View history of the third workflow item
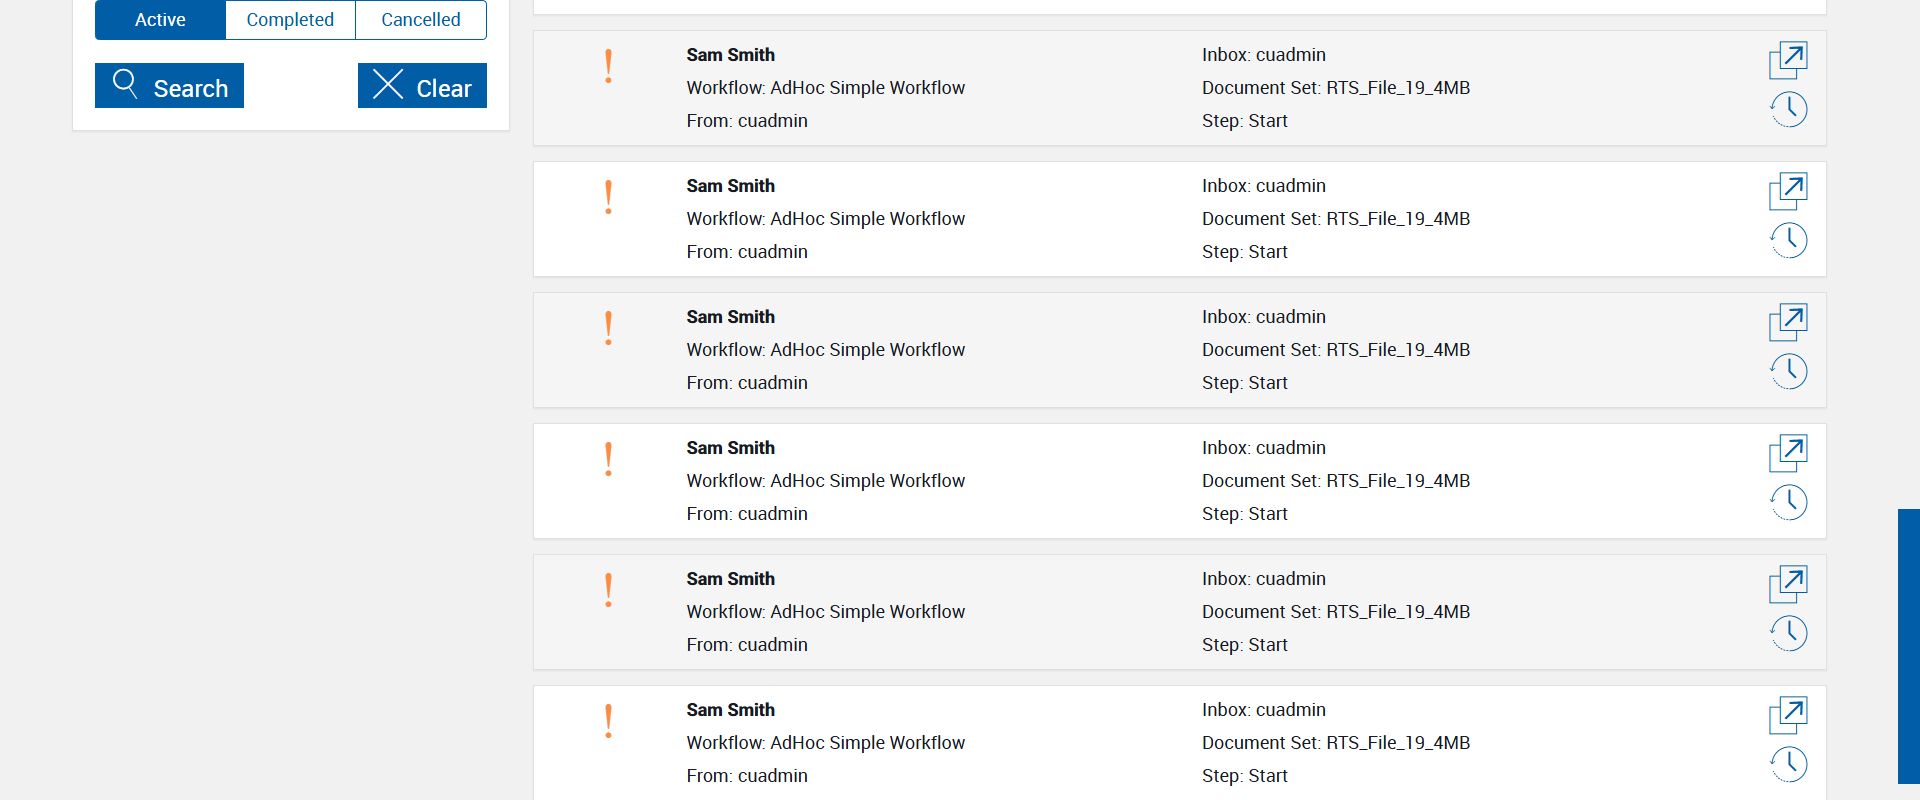The height and width of the screenshot is (800, 1920). (1788, 371)
